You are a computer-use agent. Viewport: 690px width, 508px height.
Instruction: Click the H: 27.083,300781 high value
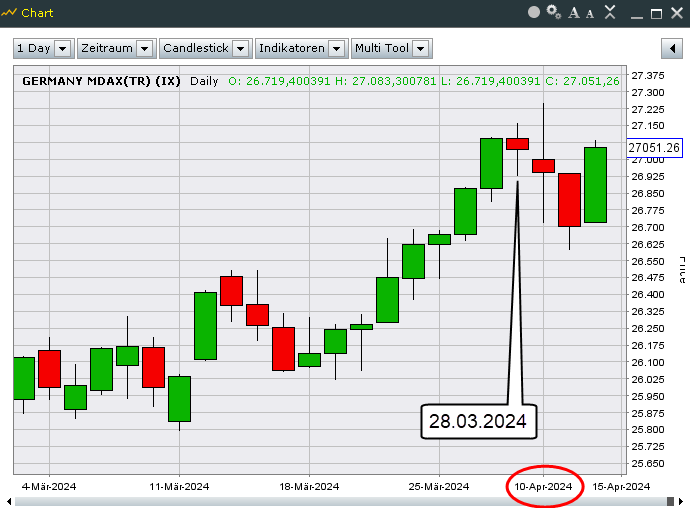click(385, 81)
